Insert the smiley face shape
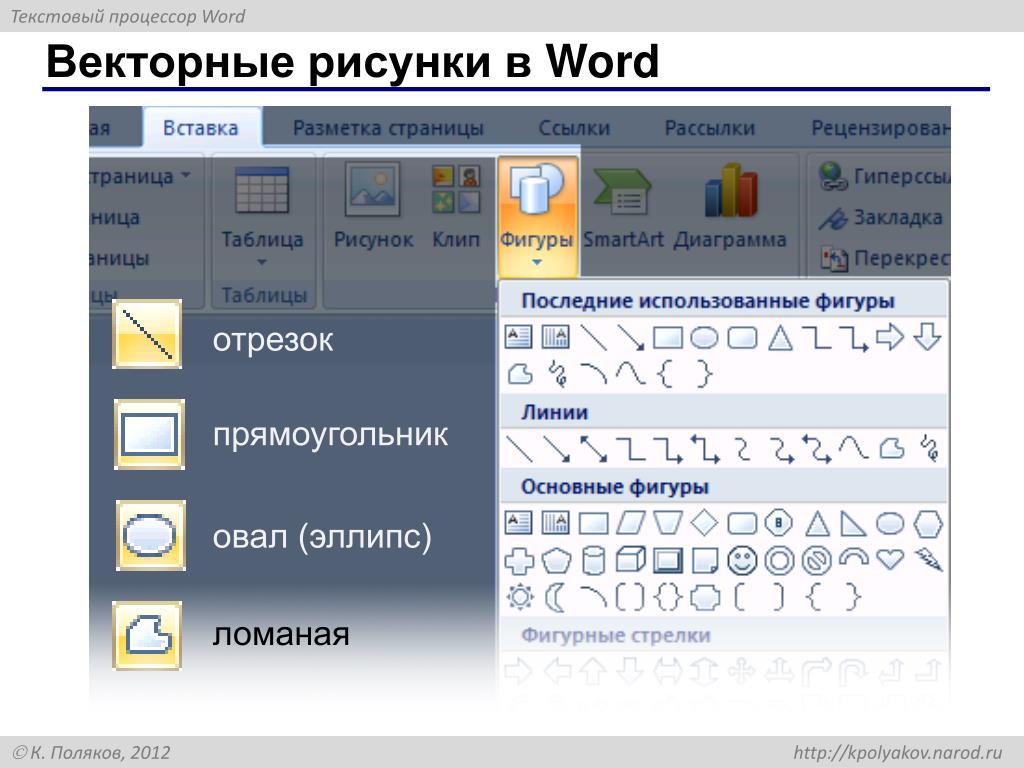The height and width of the screenshot is (768, 1024). (742, 560)
